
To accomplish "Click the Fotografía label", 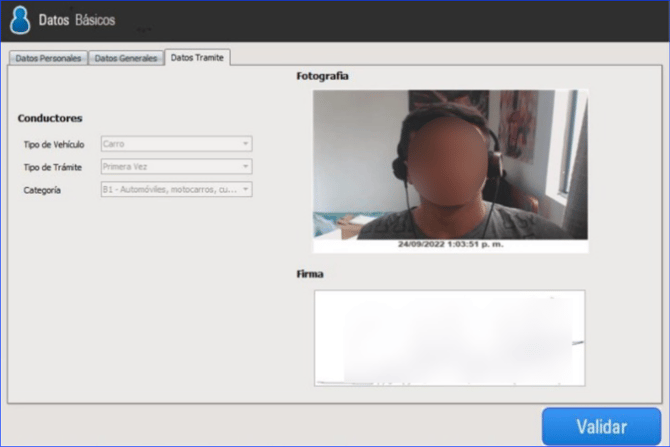I will [x=322, y=76].
